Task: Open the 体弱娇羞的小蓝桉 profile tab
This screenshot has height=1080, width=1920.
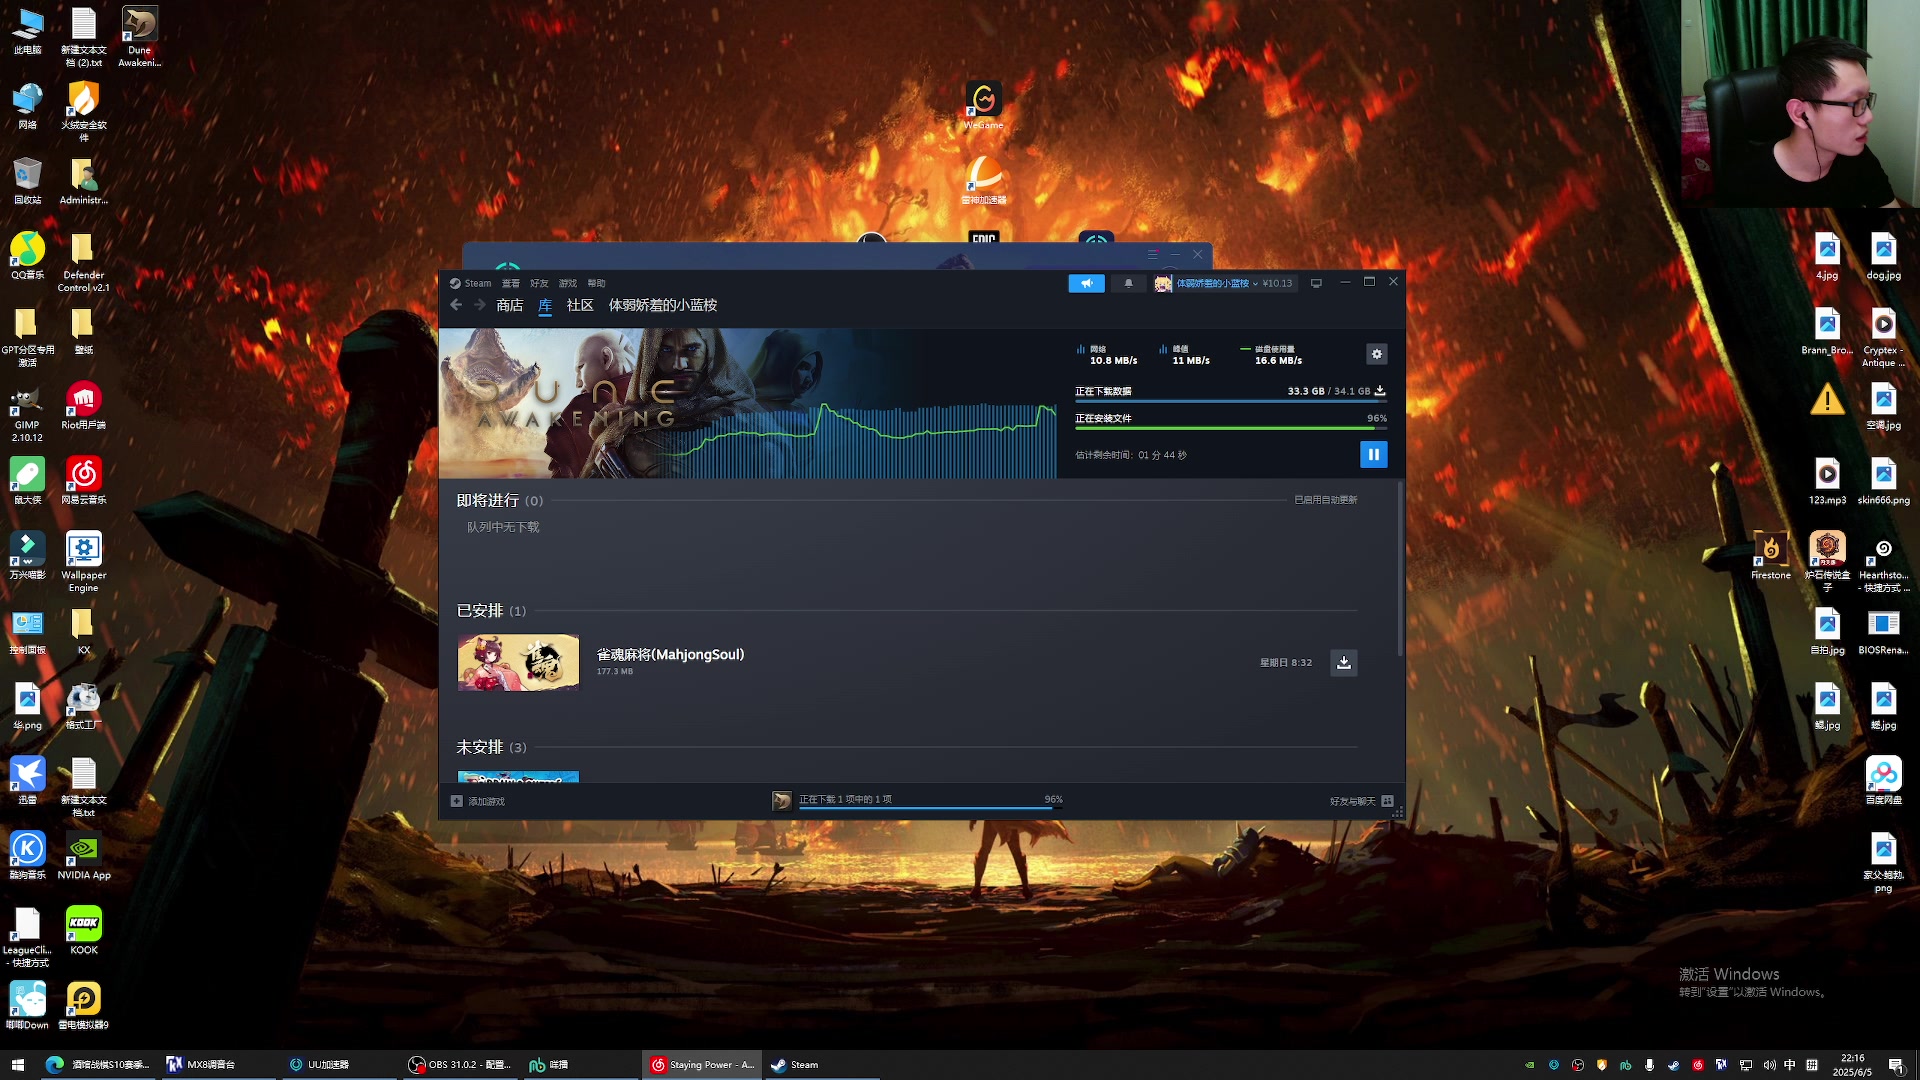Action: point(663,305)
